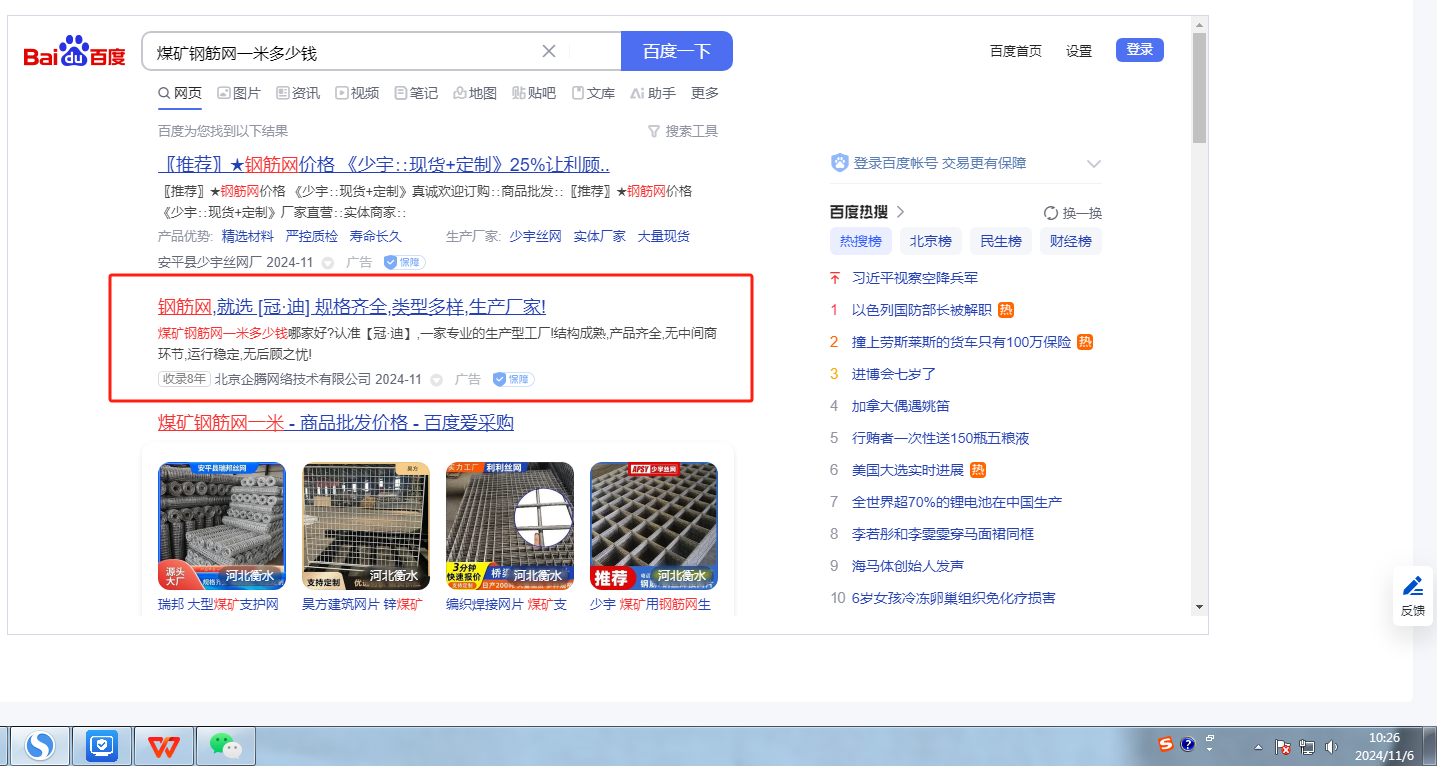
Task: Select the 热搜榜 hot list tab
Action: (x=861, y=241)
